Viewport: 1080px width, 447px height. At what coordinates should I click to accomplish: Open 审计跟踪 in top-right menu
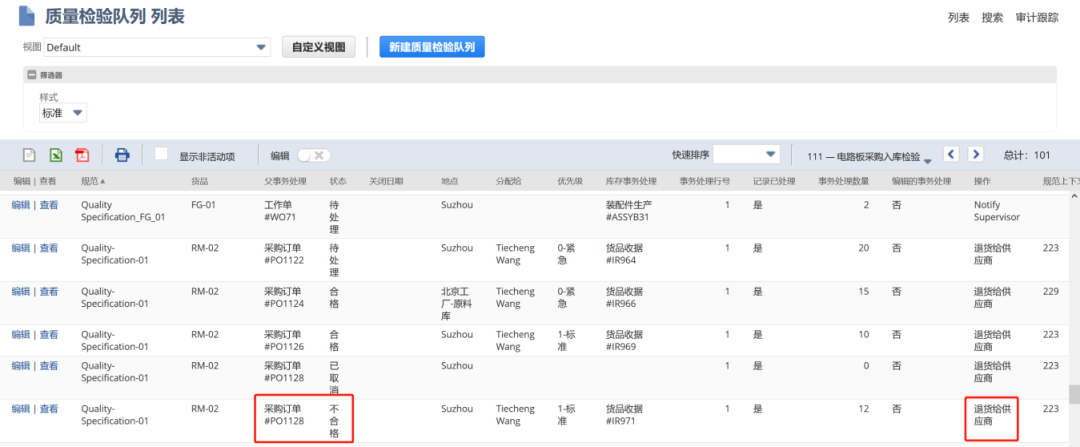(1037, 18)
